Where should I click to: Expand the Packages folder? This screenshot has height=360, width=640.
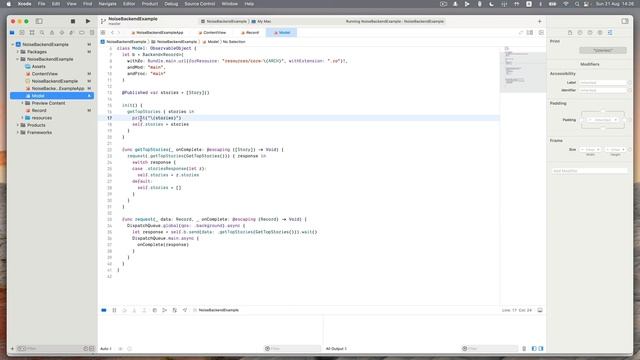[18, 52]
